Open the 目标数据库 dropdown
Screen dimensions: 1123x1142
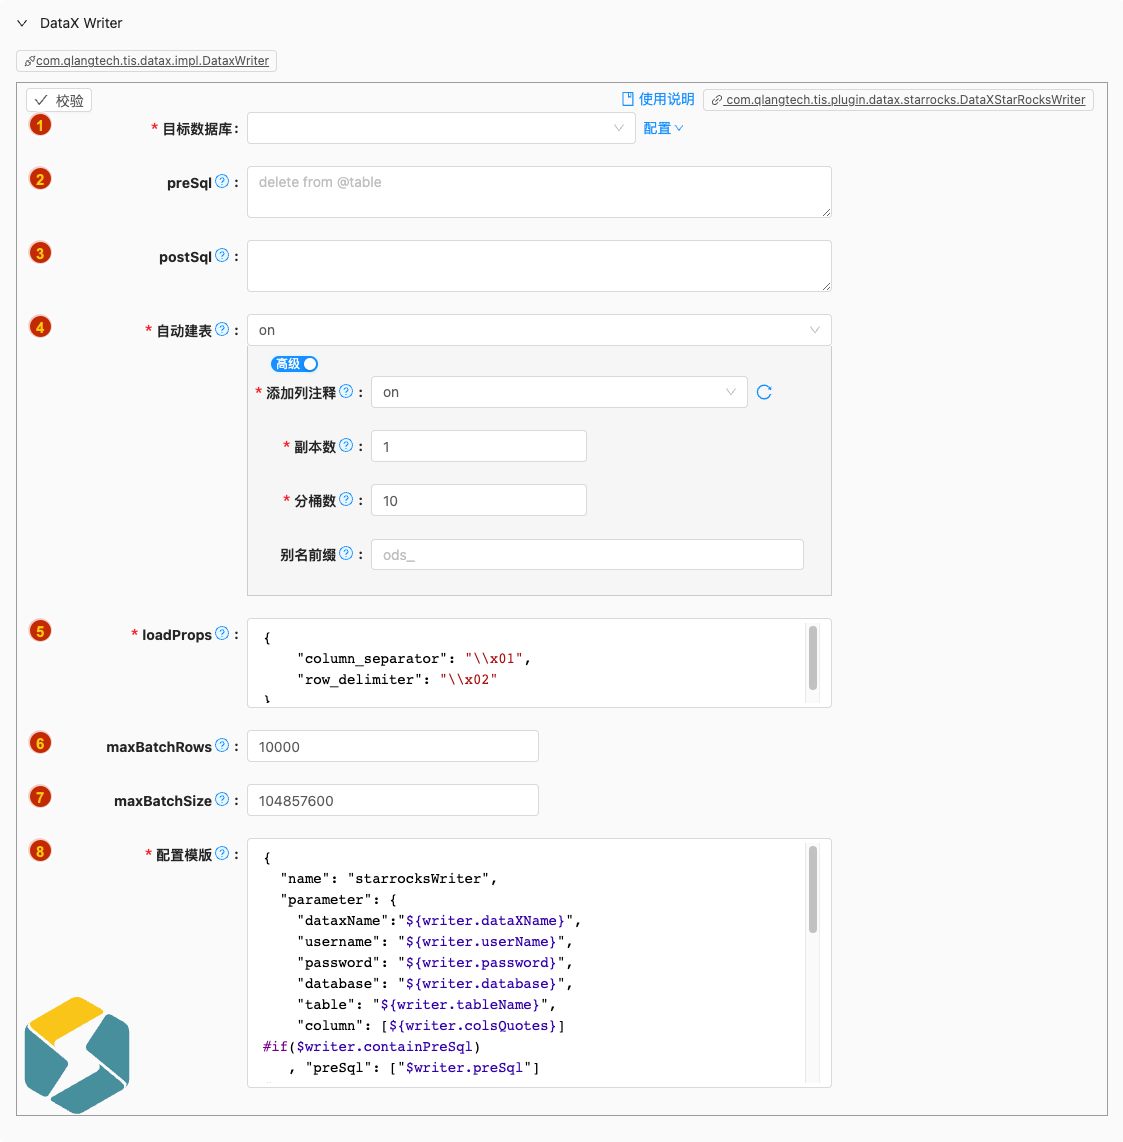[440, 128]
